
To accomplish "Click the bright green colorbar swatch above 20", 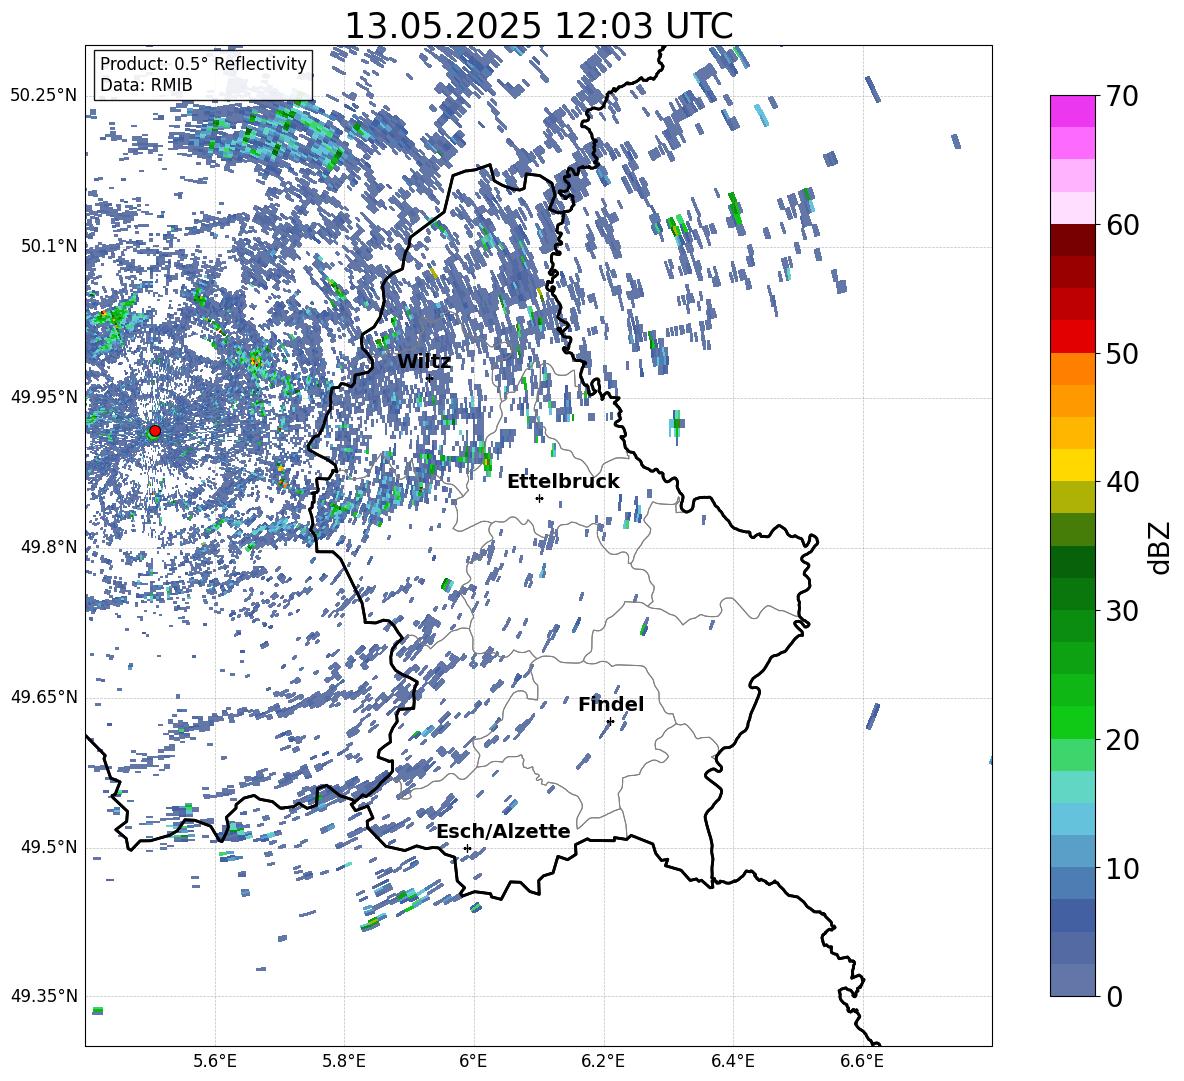I will [1073, 722].
